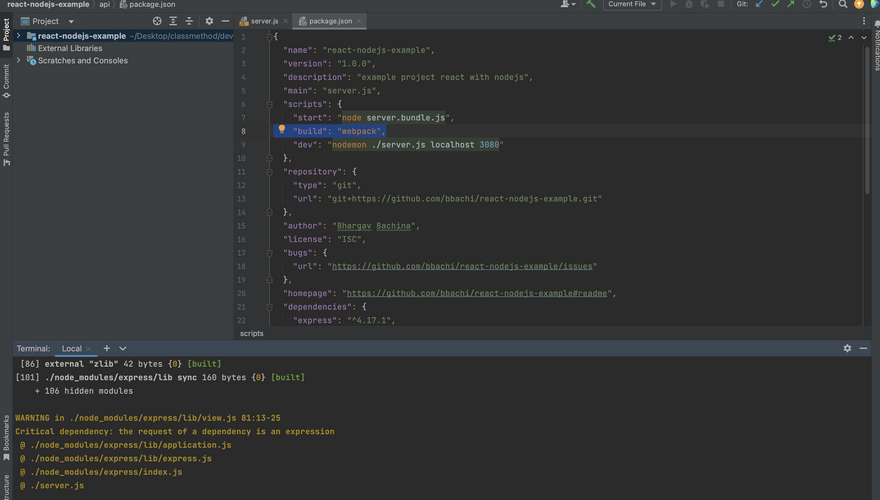The image size is (880, 500).
Task: Select the Local terminal tab
Action: [72, 349]
